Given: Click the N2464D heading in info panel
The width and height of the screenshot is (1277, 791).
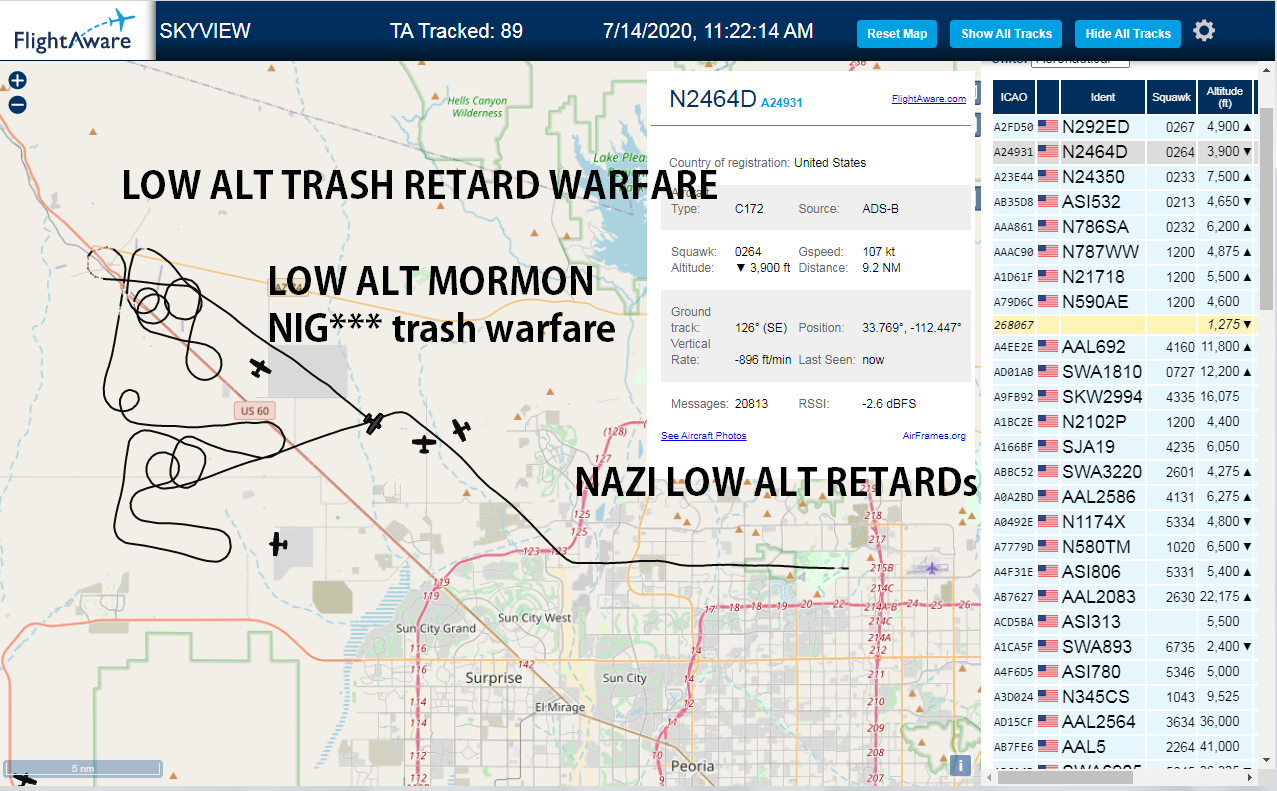Looking at the screenshot, I should 713,98.
